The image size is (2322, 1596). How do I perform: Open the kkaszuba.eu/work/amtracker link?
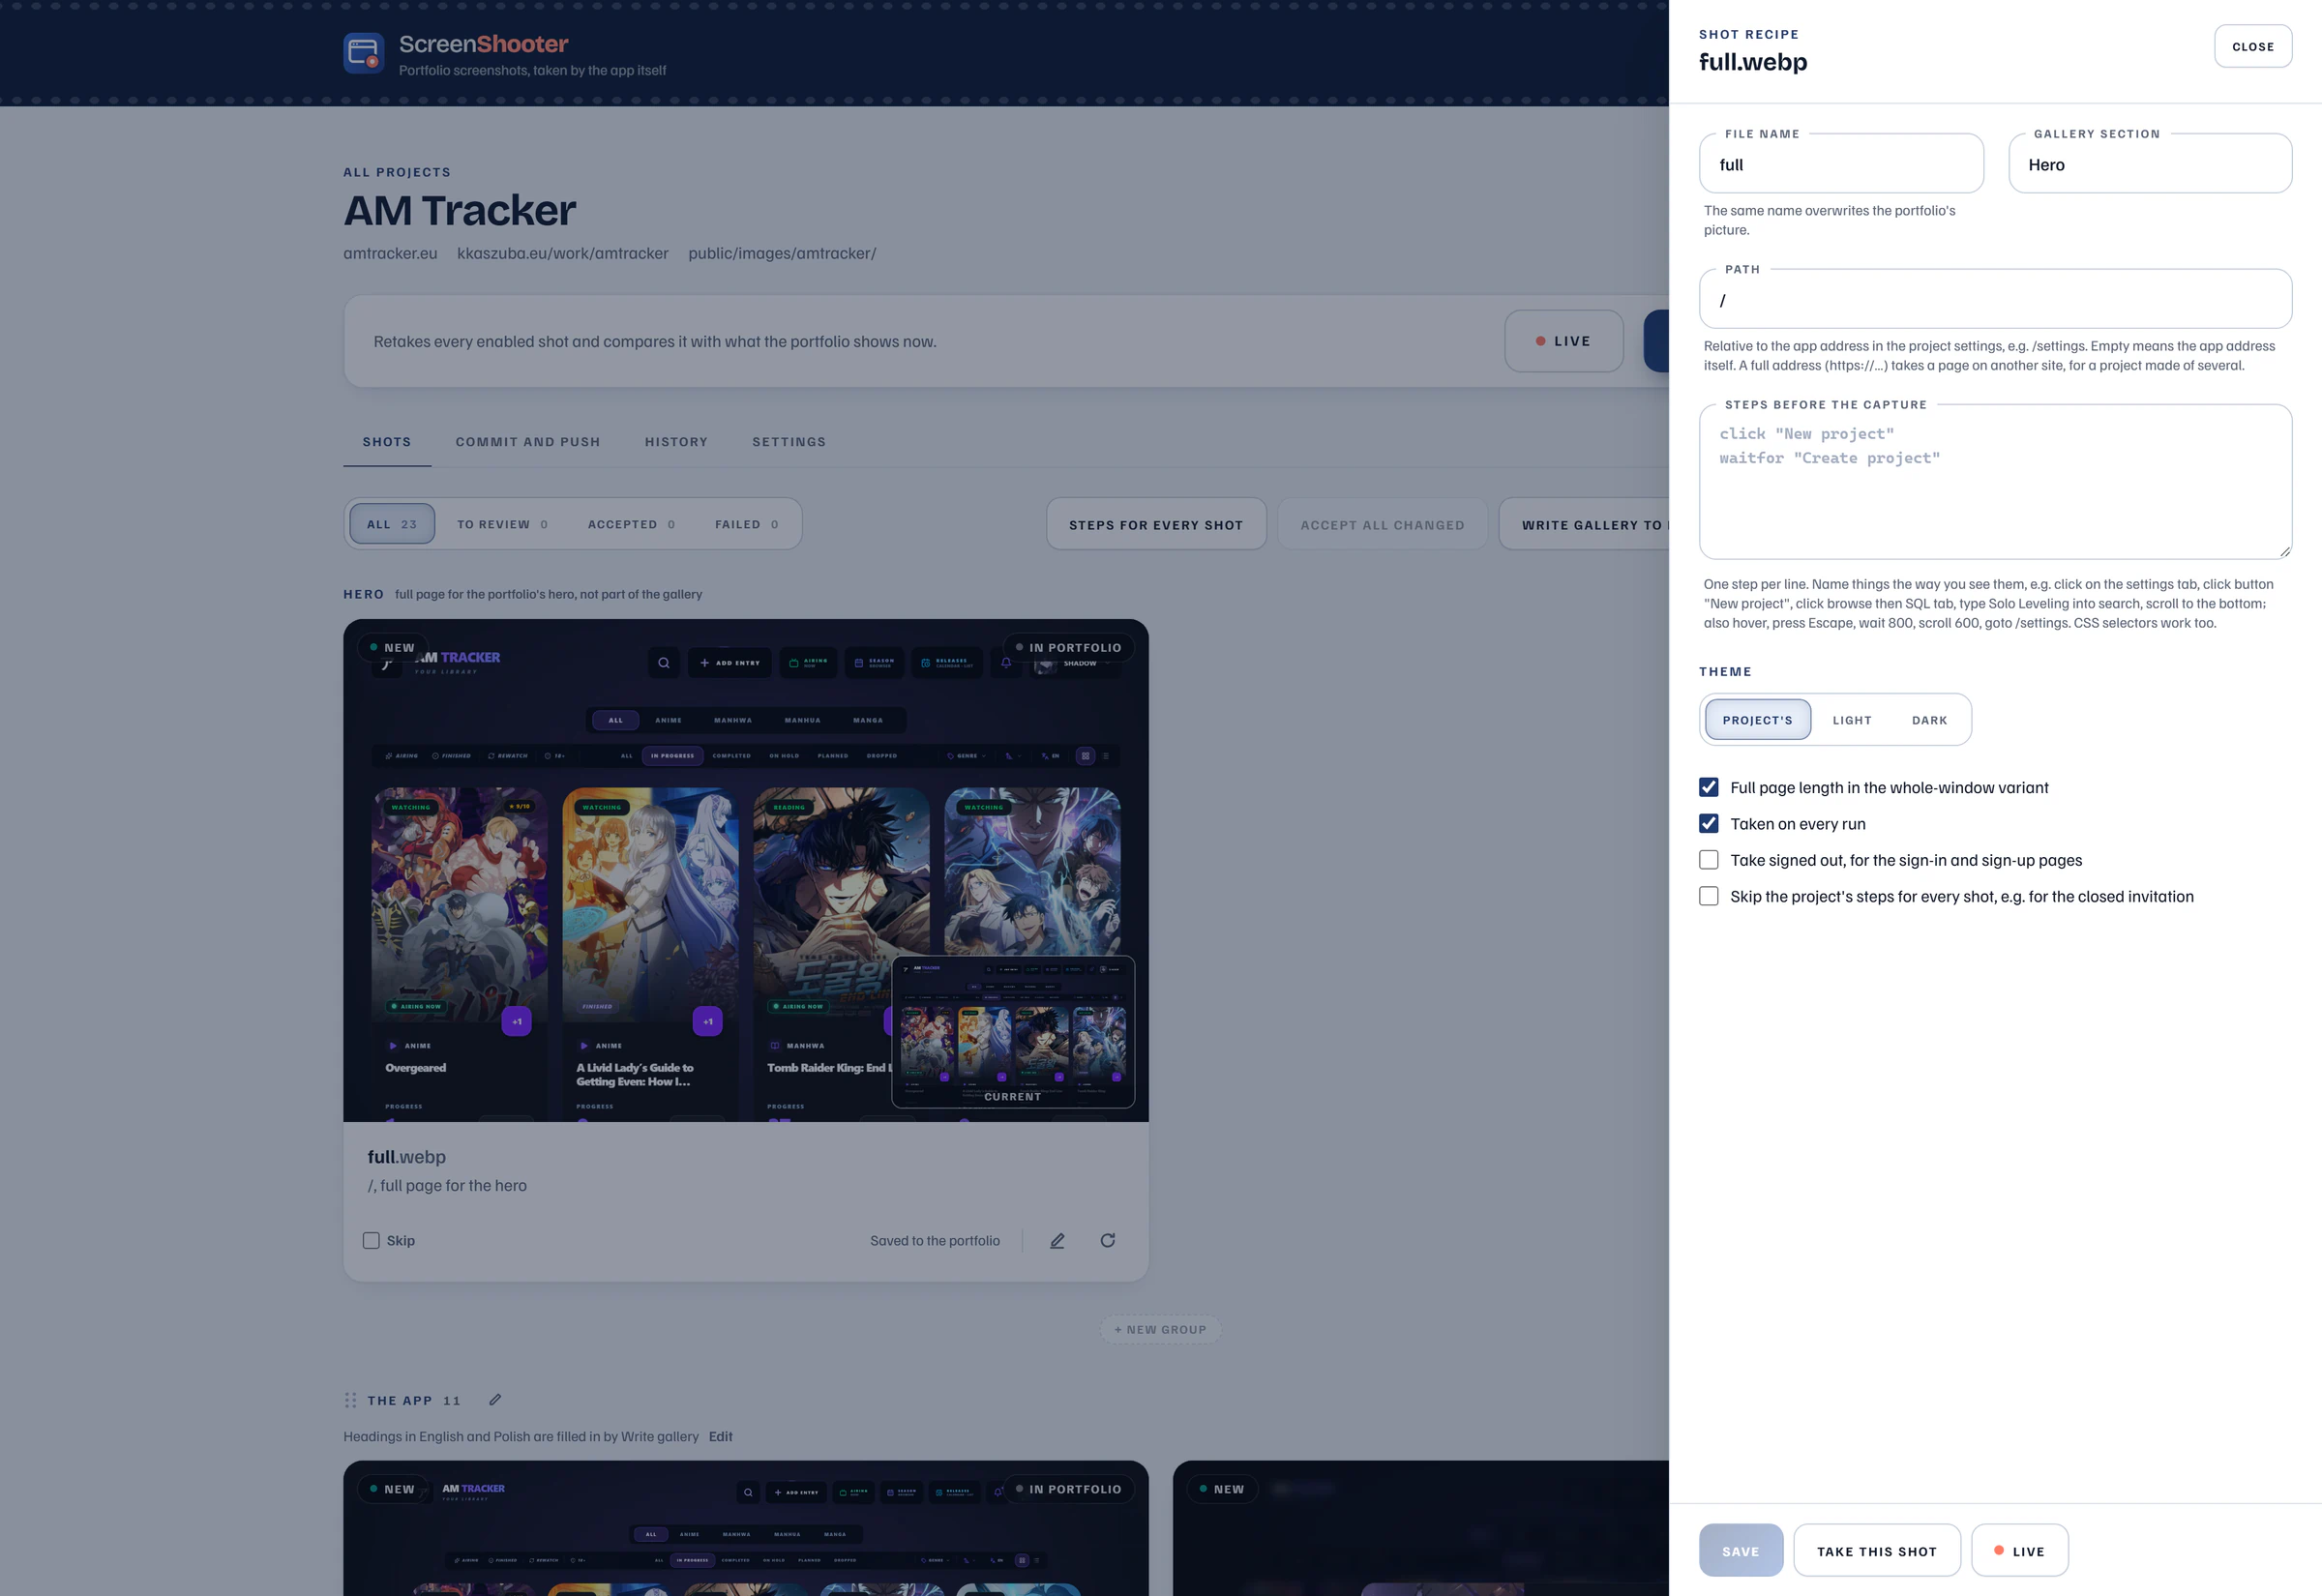coord(563,254)
